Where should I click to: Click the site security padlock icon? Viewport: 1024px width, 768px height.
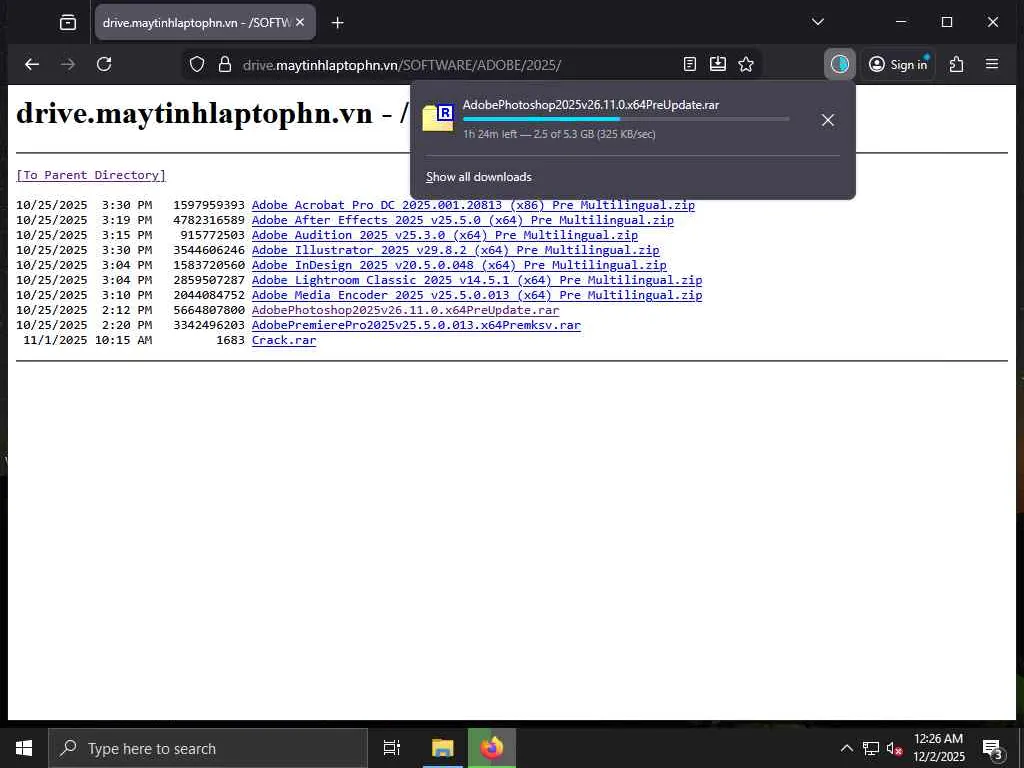[225, 64]
